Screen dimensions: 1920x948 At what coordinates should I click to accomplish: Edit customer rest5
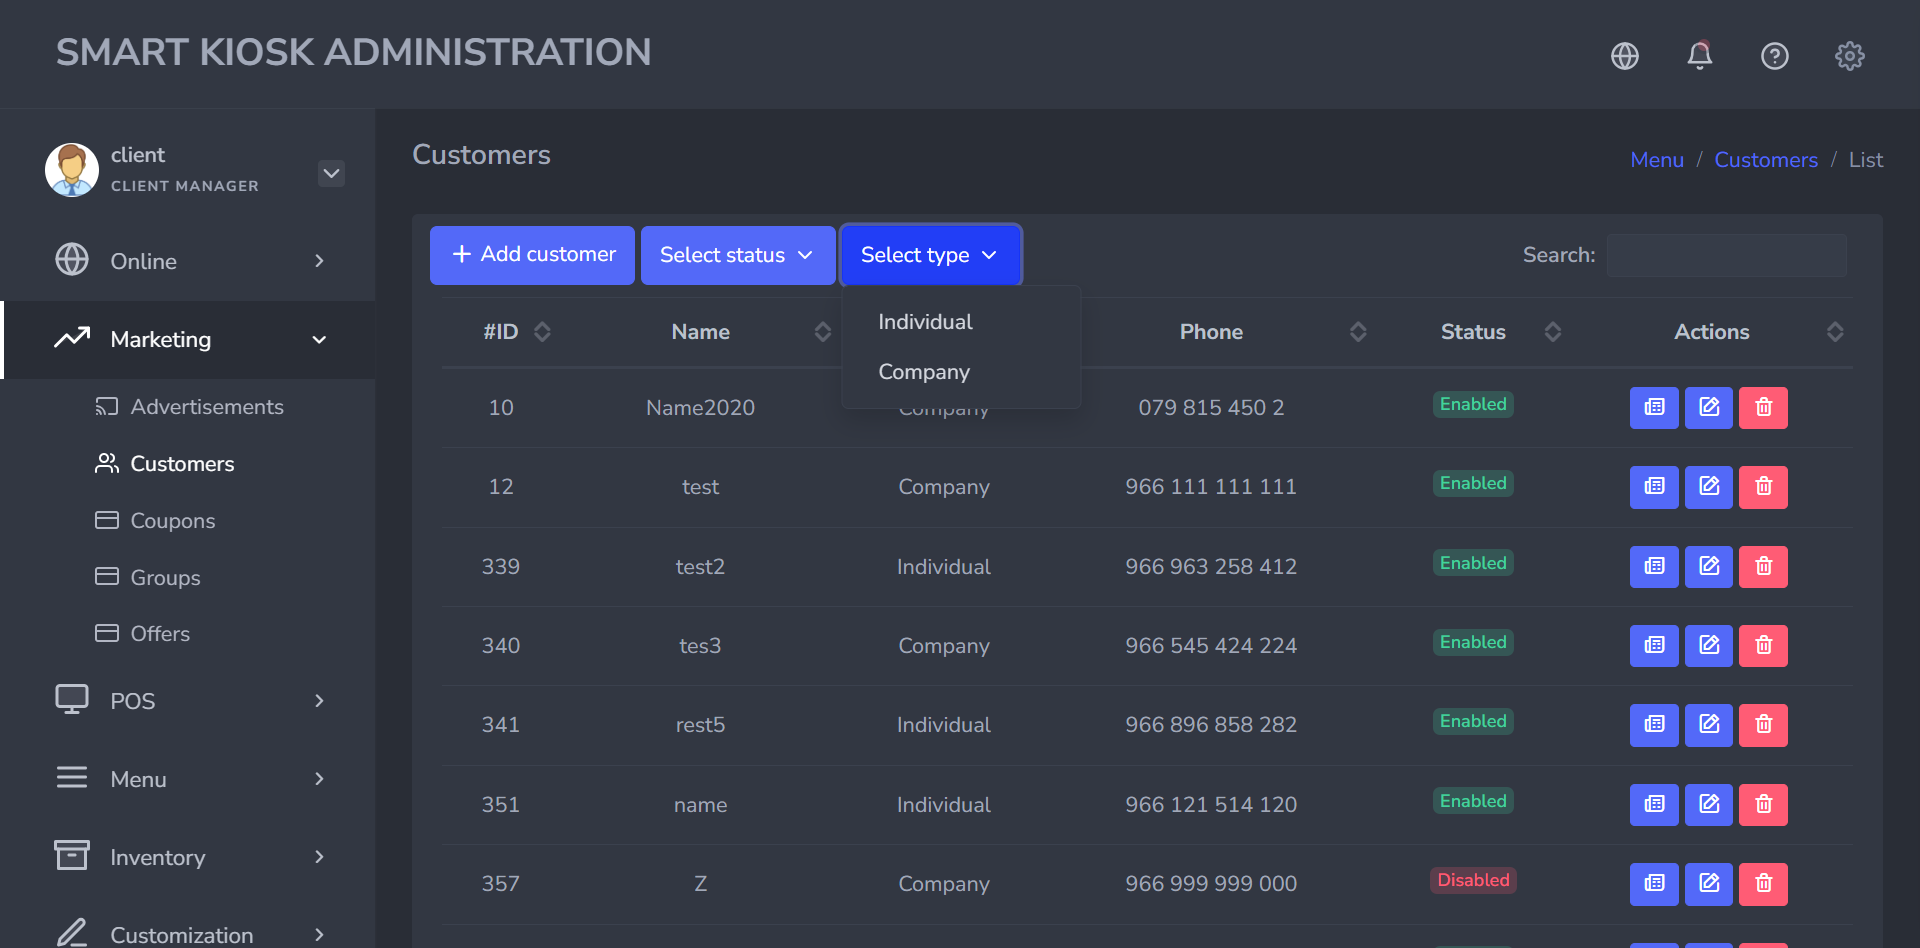pyautogui.click(x=1709, y=725)
